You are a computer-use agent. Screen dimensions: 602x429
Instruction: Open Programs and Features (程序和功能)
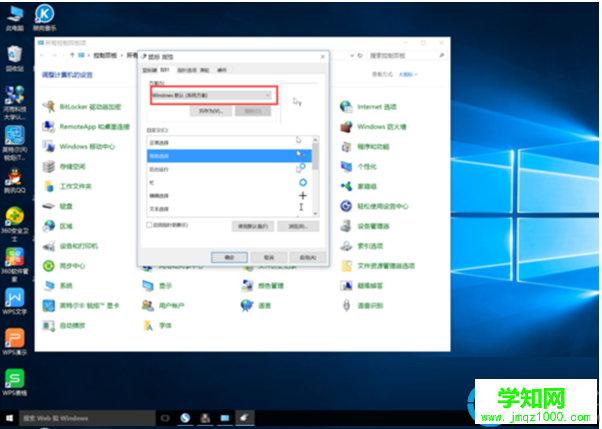click(365, 146)
